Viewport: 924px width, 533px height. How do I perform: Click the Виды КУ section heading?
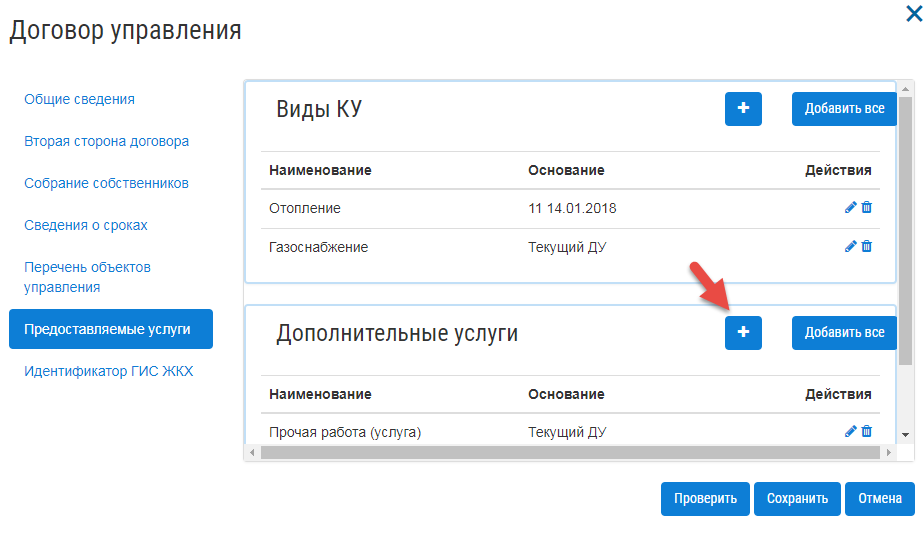(x=319, y=109)
